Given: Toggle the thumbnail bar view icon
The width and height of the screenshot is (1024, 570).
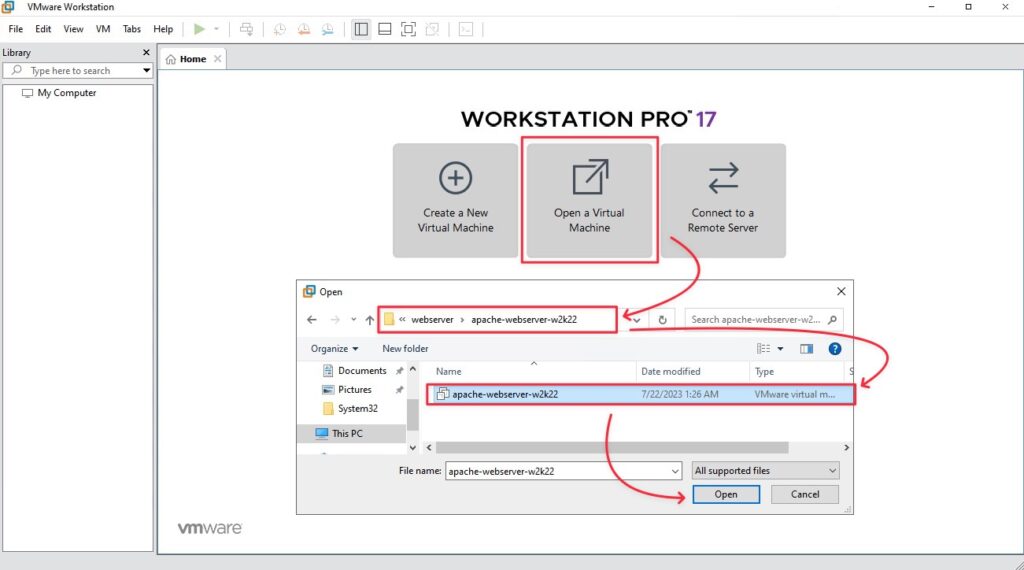Looking at the screenshot, I should pos(385,29).
